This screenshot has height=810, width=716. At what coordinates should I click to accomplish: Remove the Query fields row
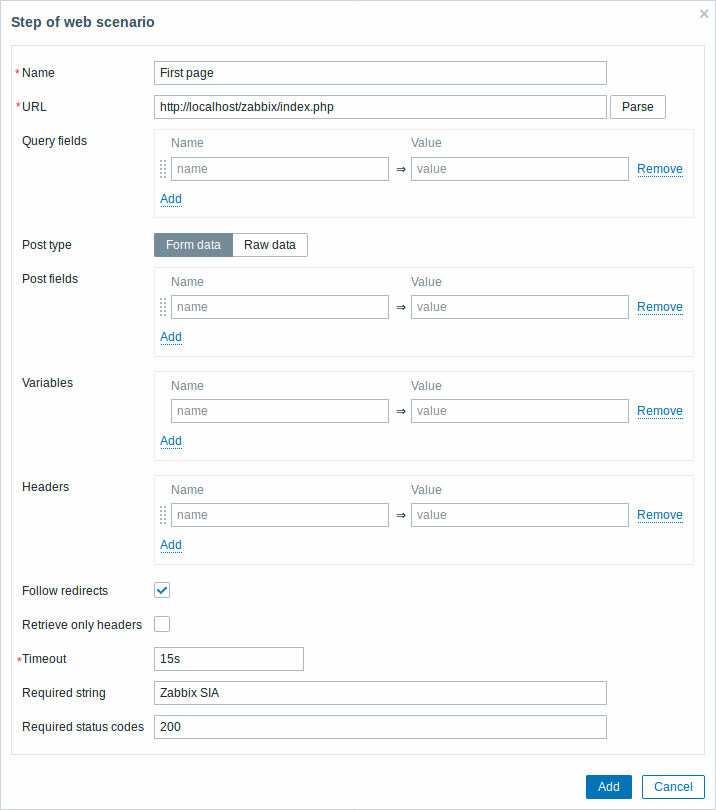point(660,169)
